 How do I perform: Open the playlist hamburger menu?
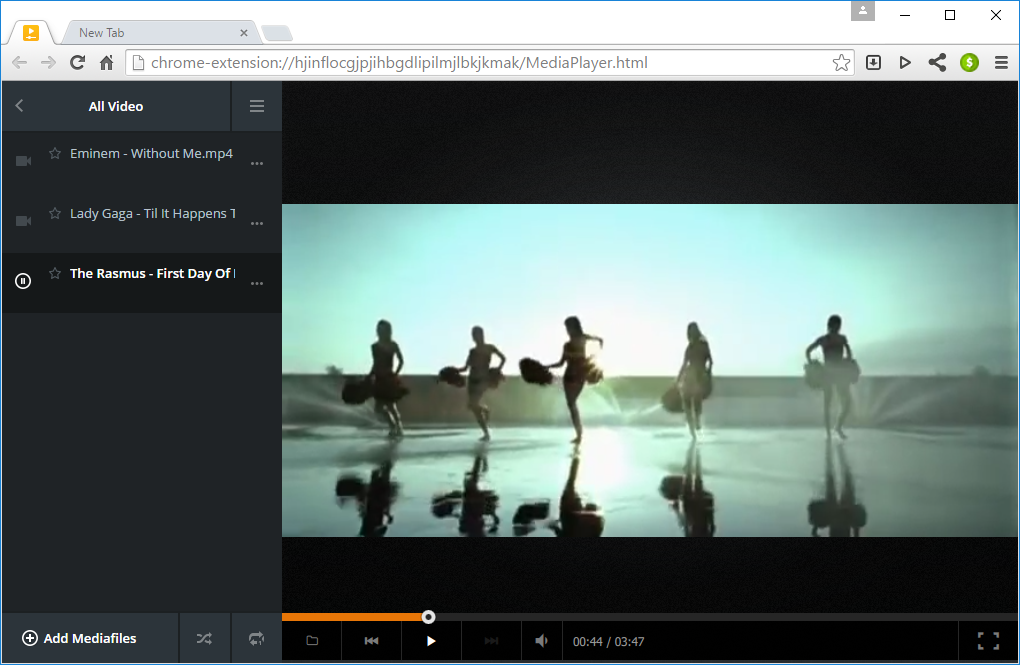point(257,106)
